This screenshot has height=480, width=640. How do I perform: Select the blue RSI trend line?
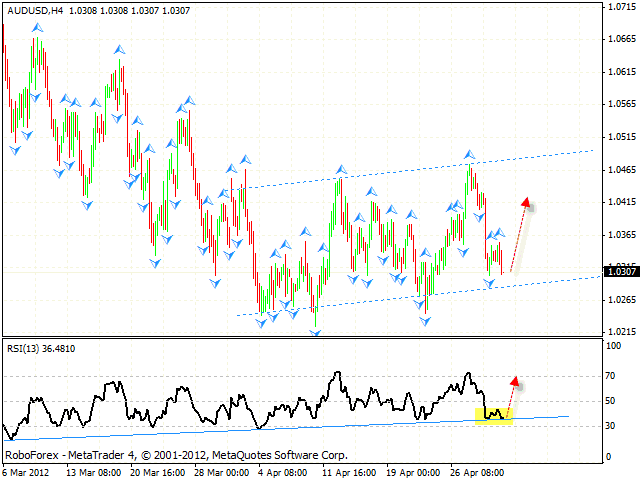(x=300, y=424)
